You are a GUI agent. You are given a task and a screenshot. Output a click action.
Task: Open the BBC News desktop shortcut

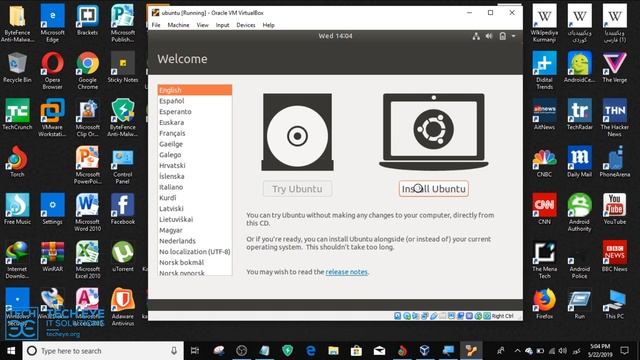615,256
